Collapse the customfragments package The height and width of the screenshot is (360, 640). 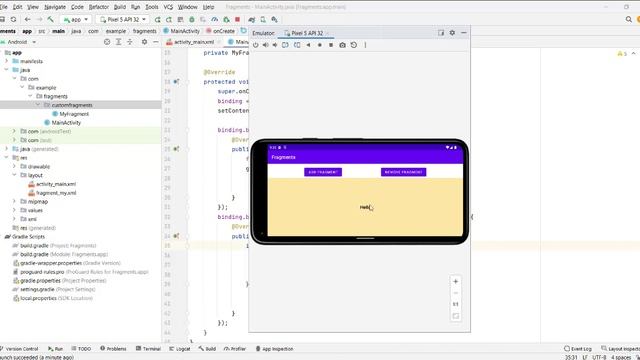(38, 105)
